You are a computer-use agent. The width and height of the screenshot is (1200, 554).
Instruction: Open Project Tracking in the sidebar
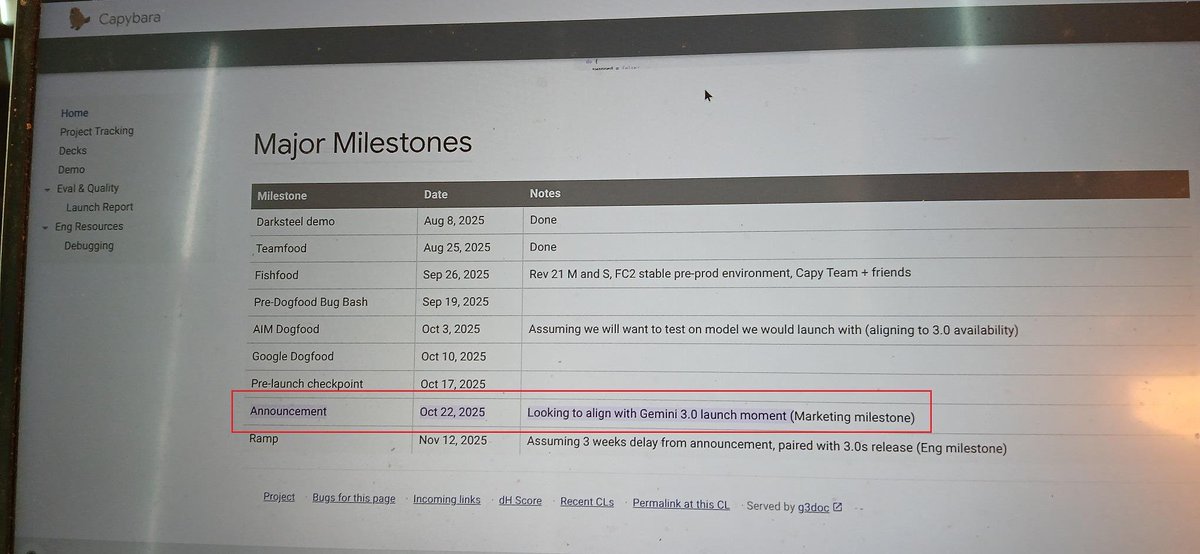coord(96,131)
